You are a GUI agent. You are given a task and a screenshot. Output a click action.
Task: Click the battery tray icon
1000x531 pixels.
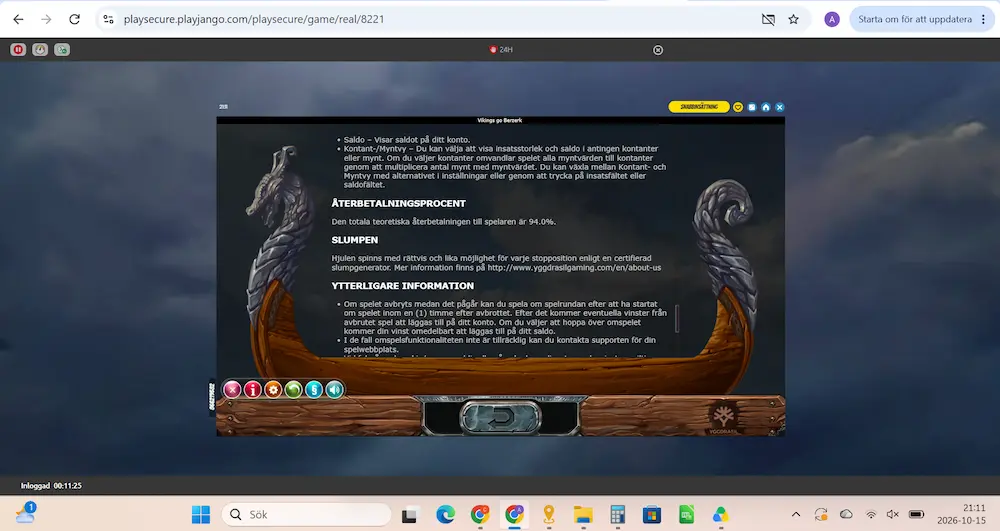pyautogui.click(x=916, y=514)
